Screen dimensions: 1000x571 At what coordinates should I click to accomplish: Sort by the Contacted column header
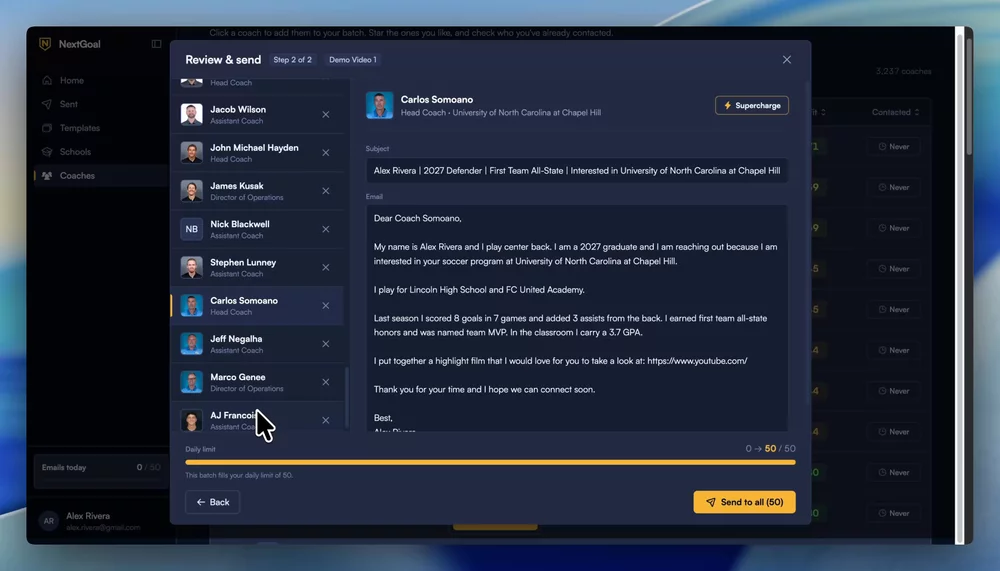coord(895,112)
